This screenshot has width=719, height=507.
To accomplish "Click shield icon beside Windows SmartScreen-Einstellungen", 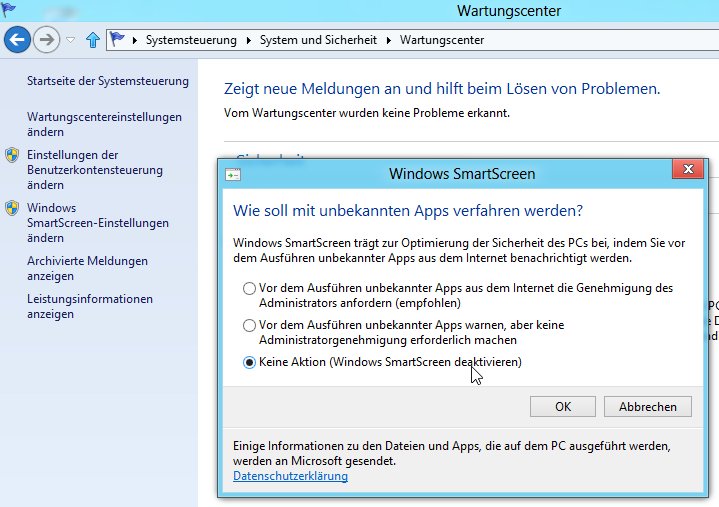I will click(x=12, y=208).
